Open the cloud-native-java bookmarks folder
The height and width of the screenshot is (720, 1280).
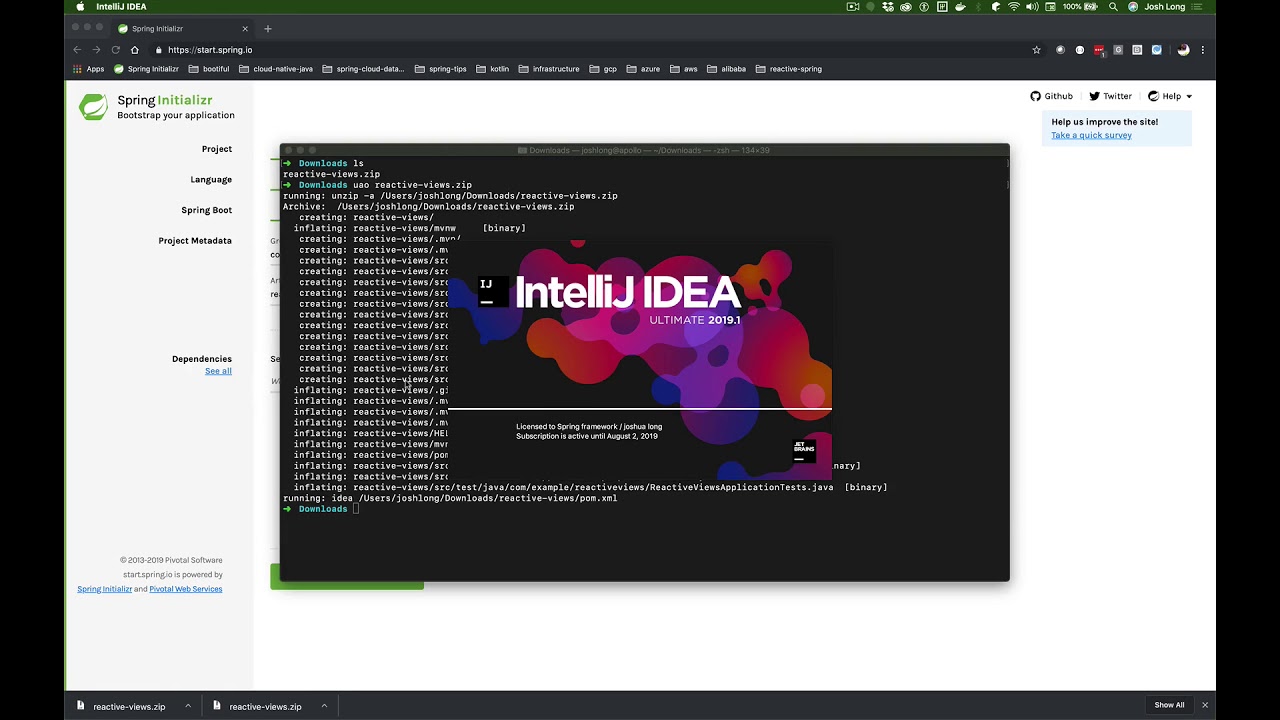point(276,69)
